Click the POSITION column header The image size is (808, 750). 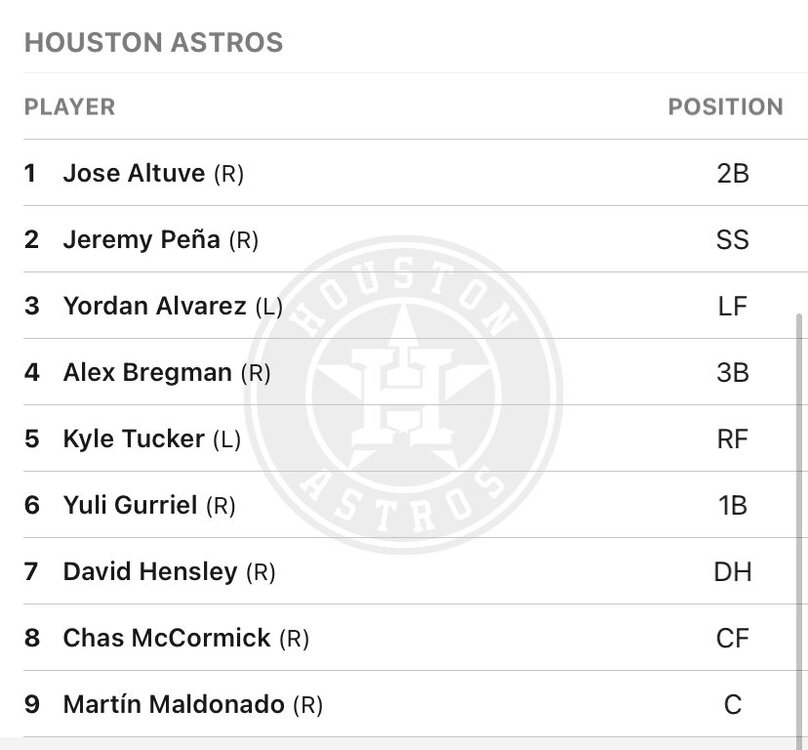point(725,107)
